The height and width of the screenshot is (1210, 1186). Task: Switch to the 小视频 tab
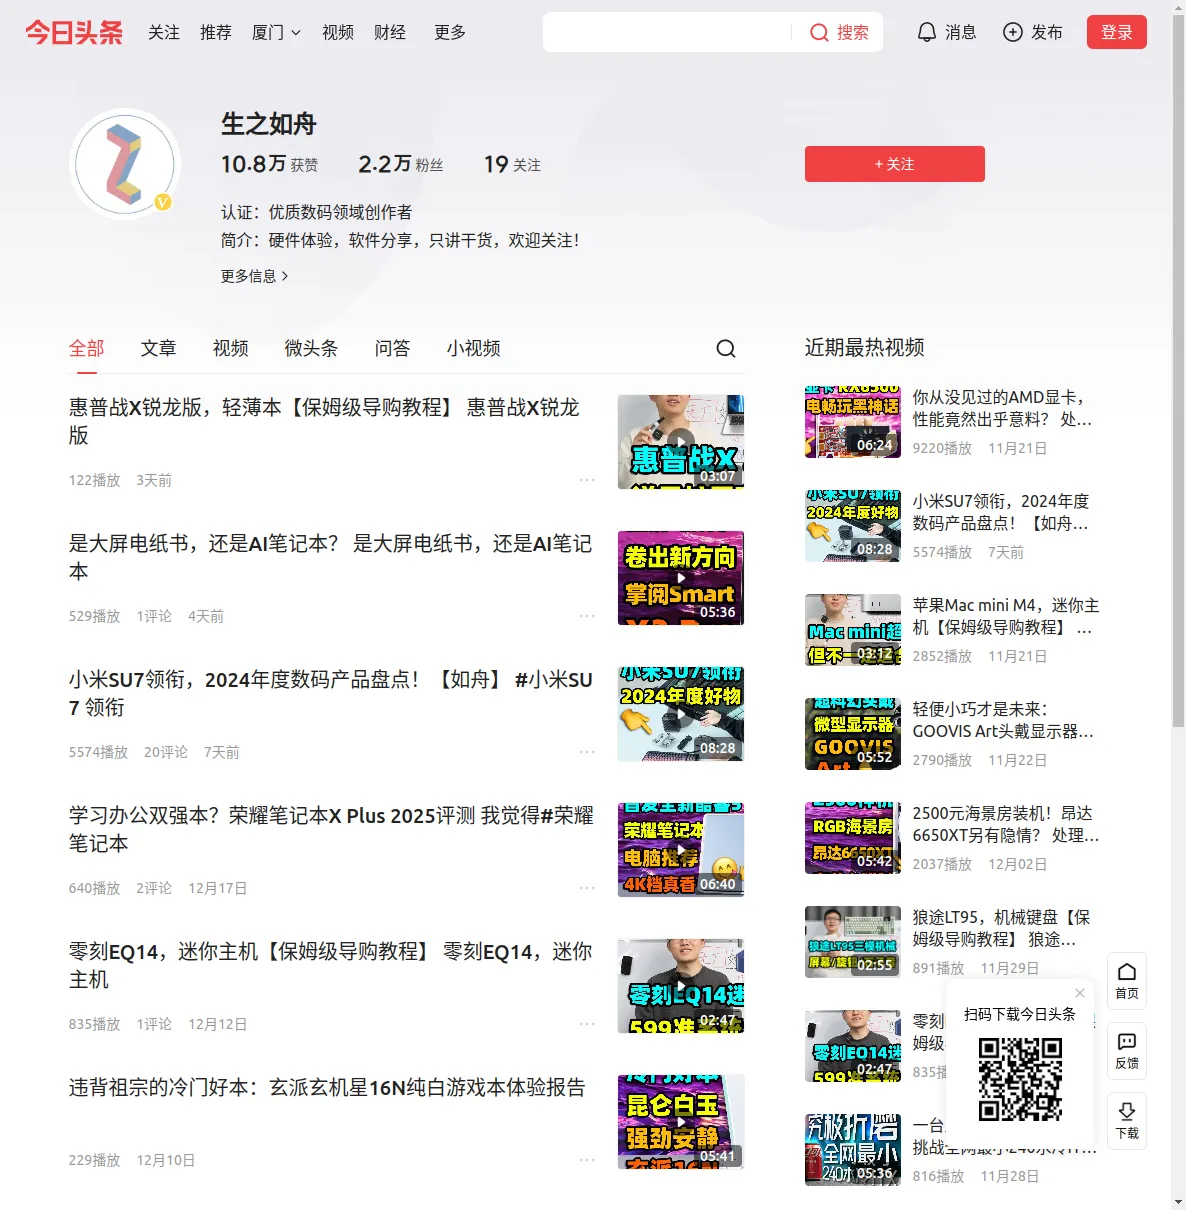(474, 348)
